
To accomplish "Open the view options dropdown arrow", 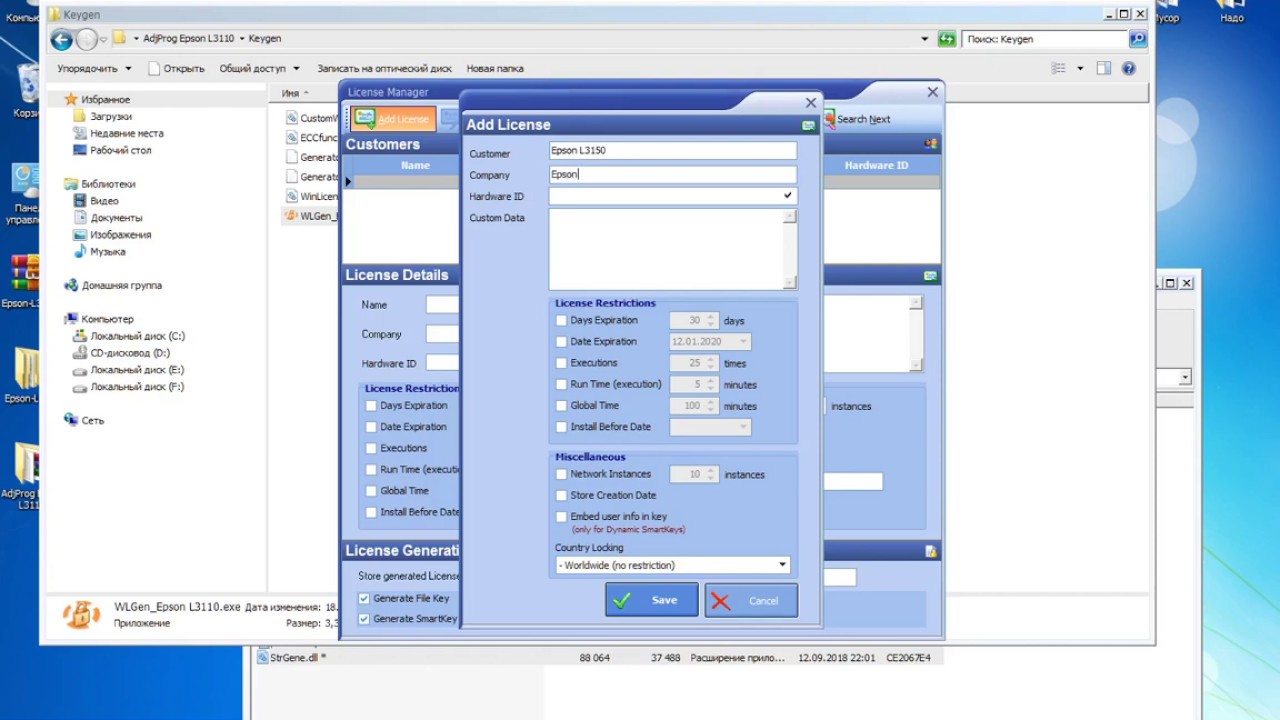I will click(x=1080, y=68).
